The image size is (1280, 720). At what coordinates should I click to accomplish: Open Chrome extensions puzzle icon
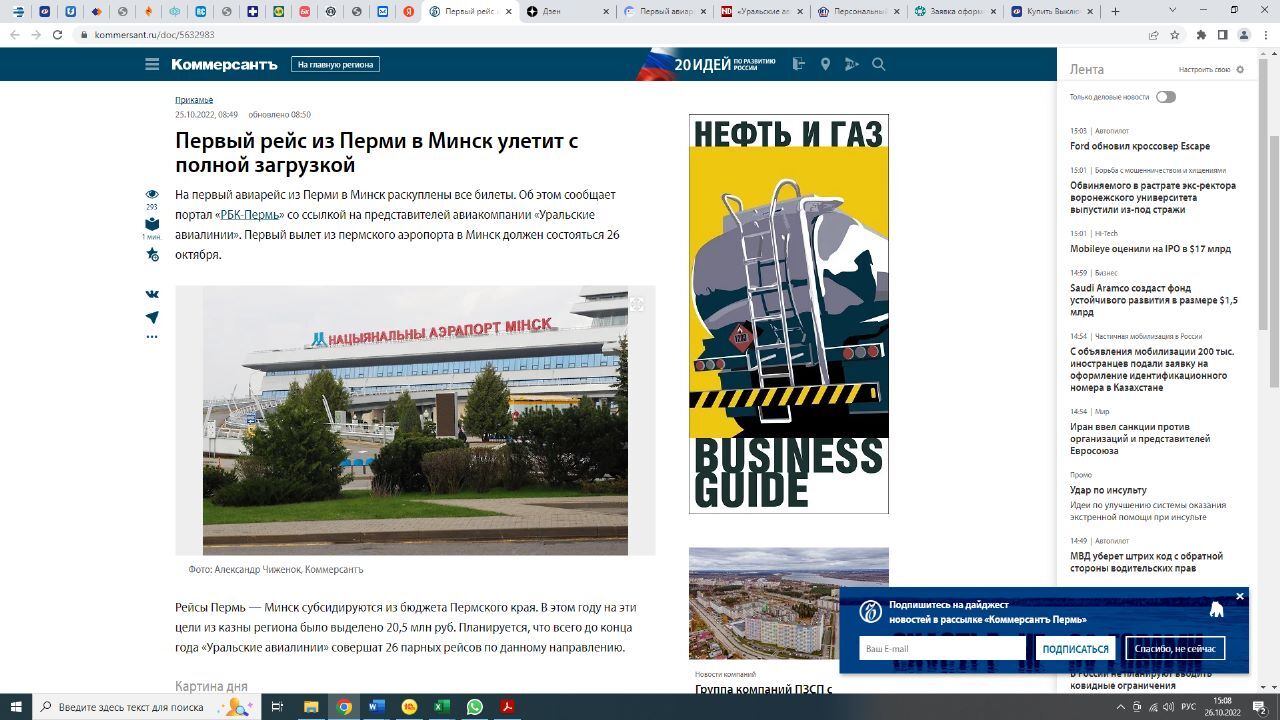pyautogui.click(x=1201, y=34)
